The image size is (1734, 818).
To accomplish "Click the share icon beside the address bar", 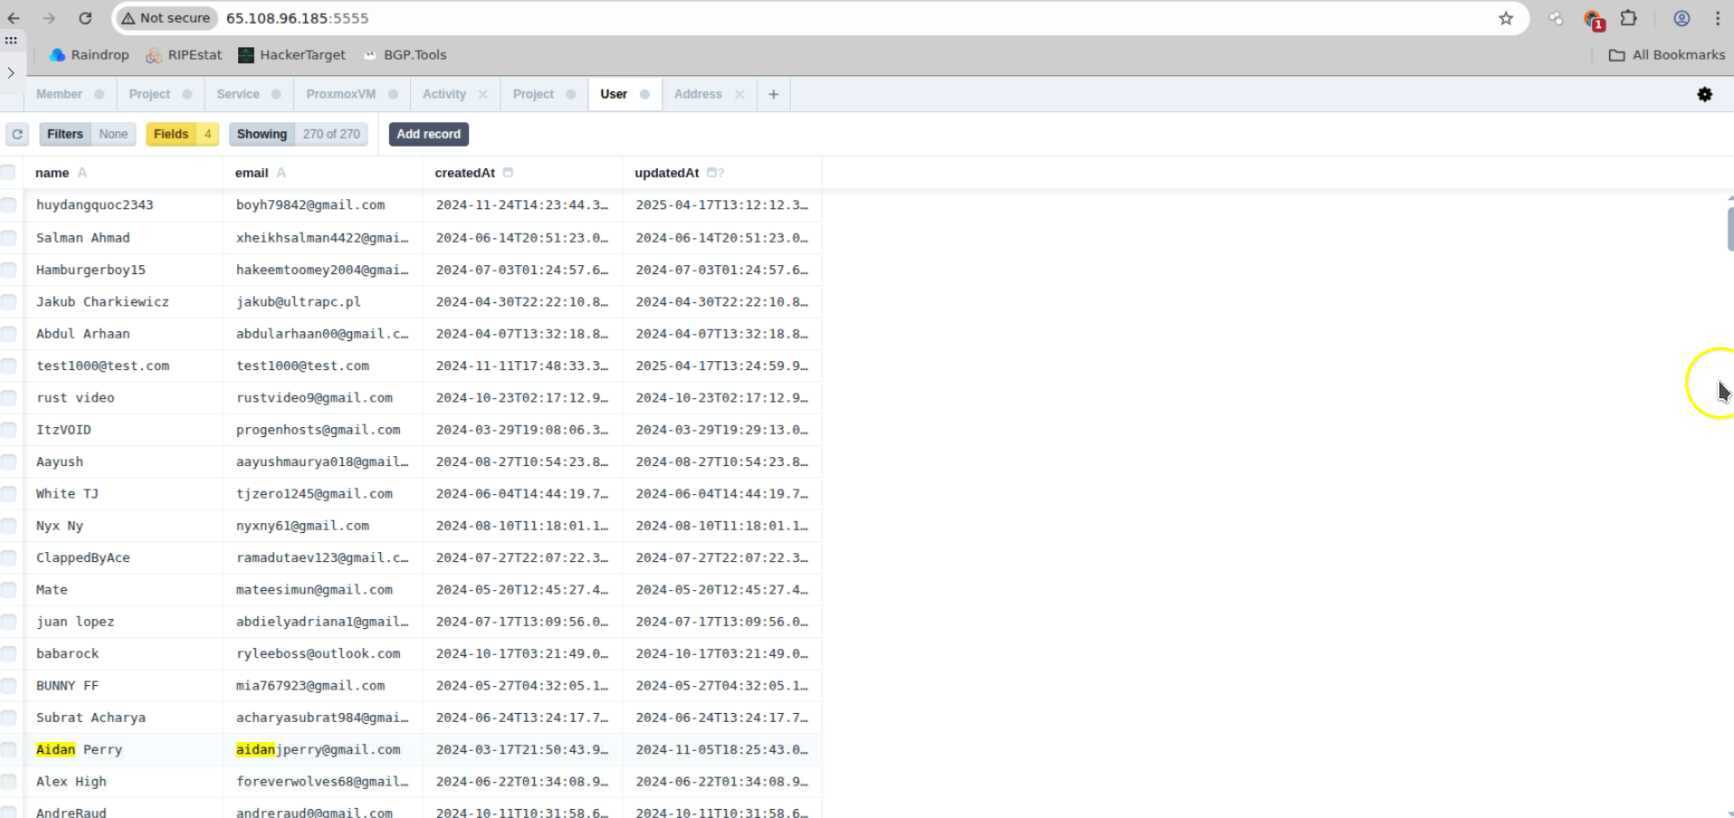I will pyautogui.click(x=1556, y=18).
